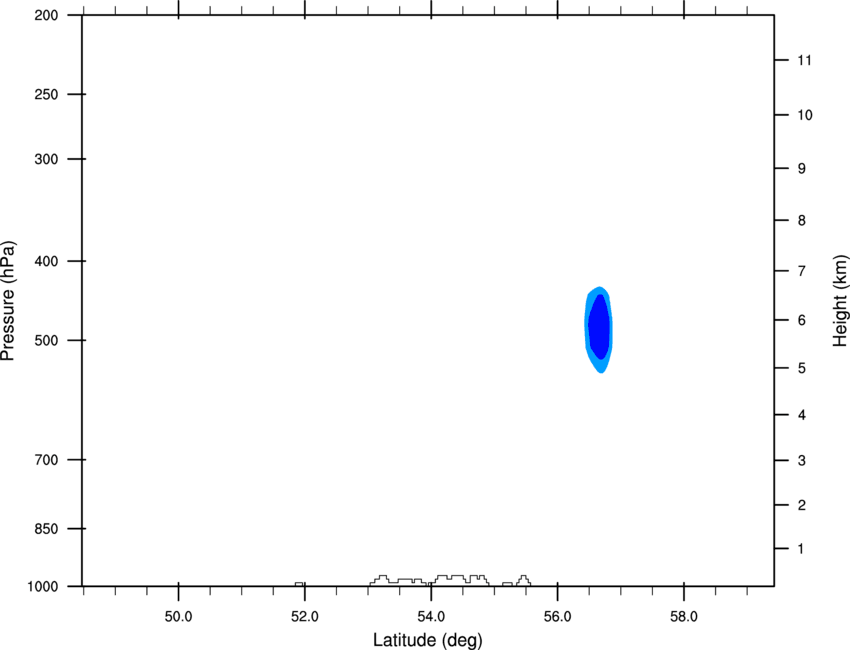Click the dark blue contour core
Image resolution: width=850 pixels, height=650 pixels.
click(x=600, y=327)
